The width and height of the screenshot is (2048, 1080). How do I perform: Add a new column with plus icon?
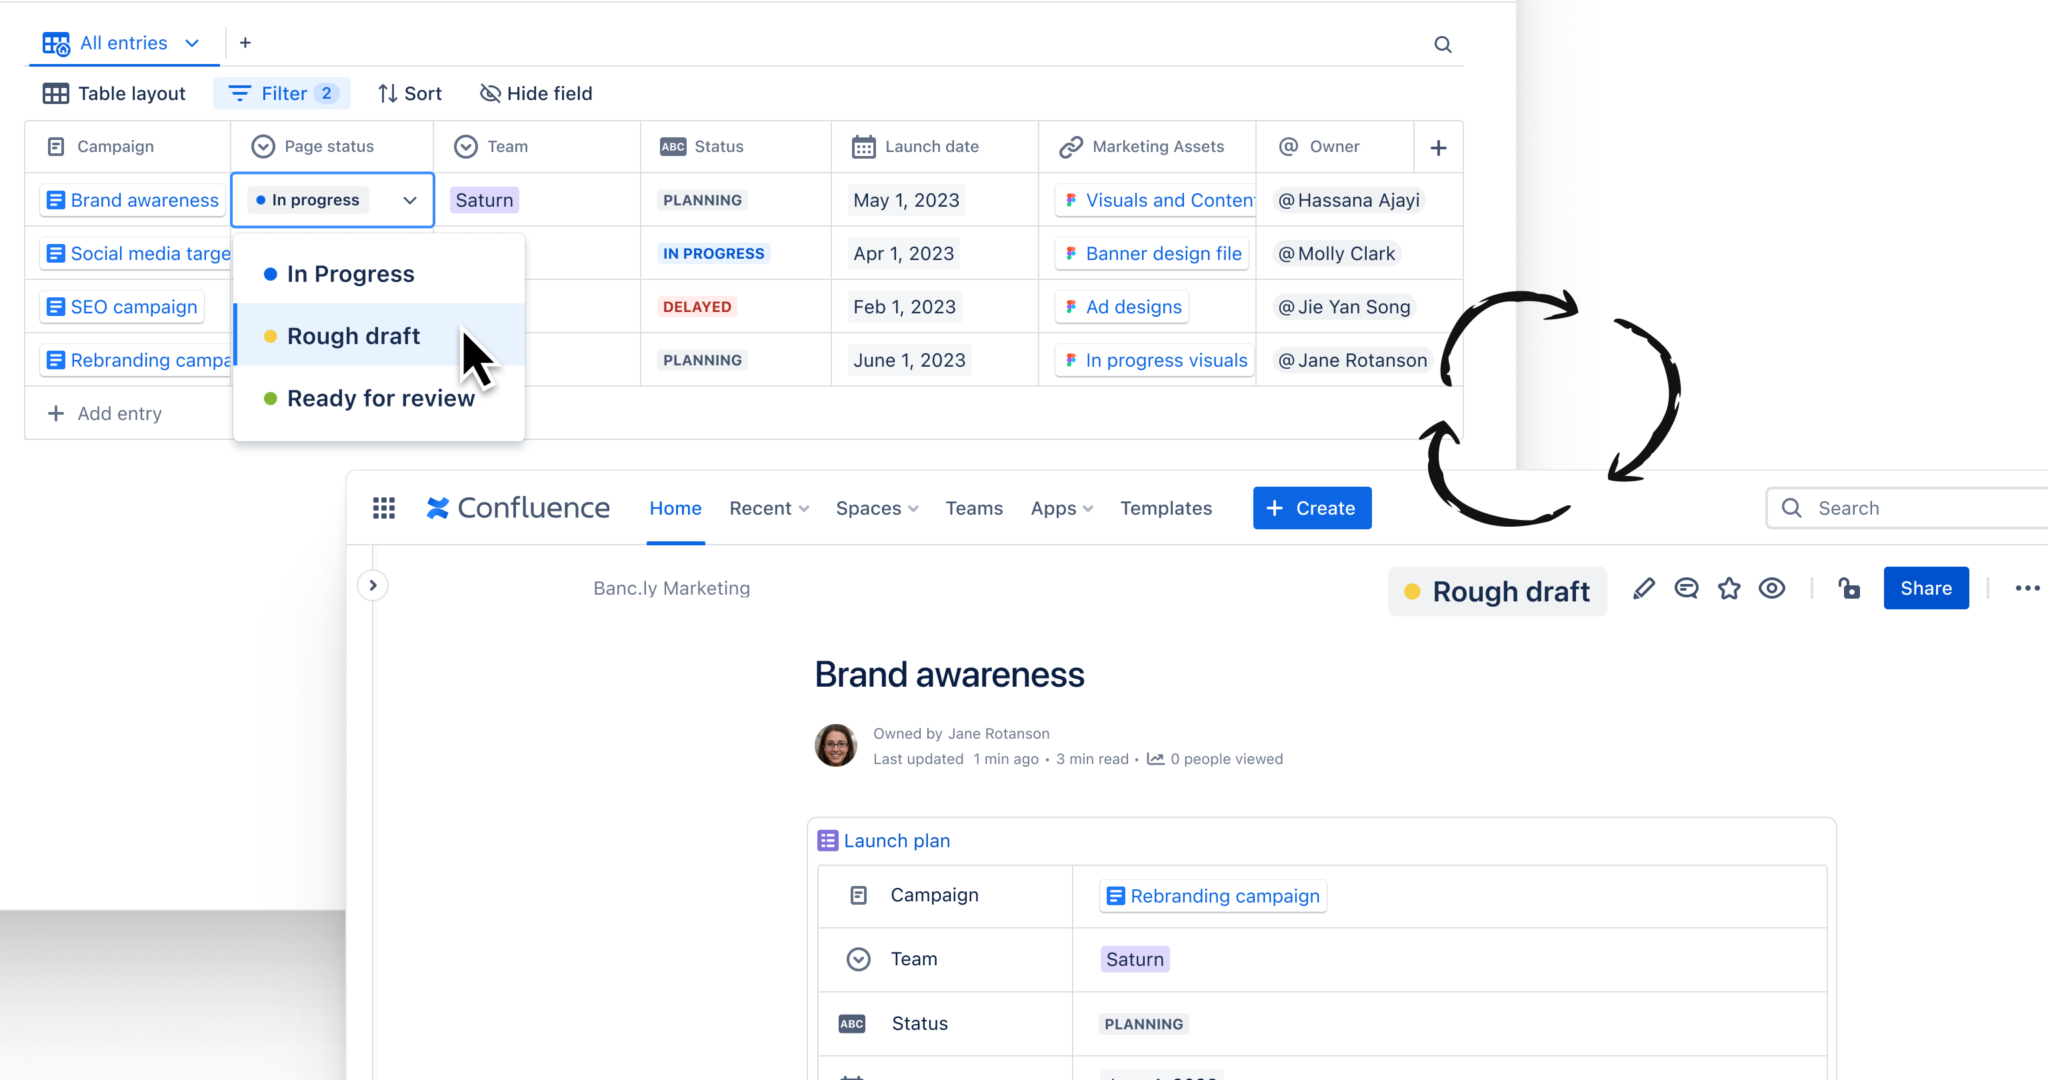tap(1438, 148)
